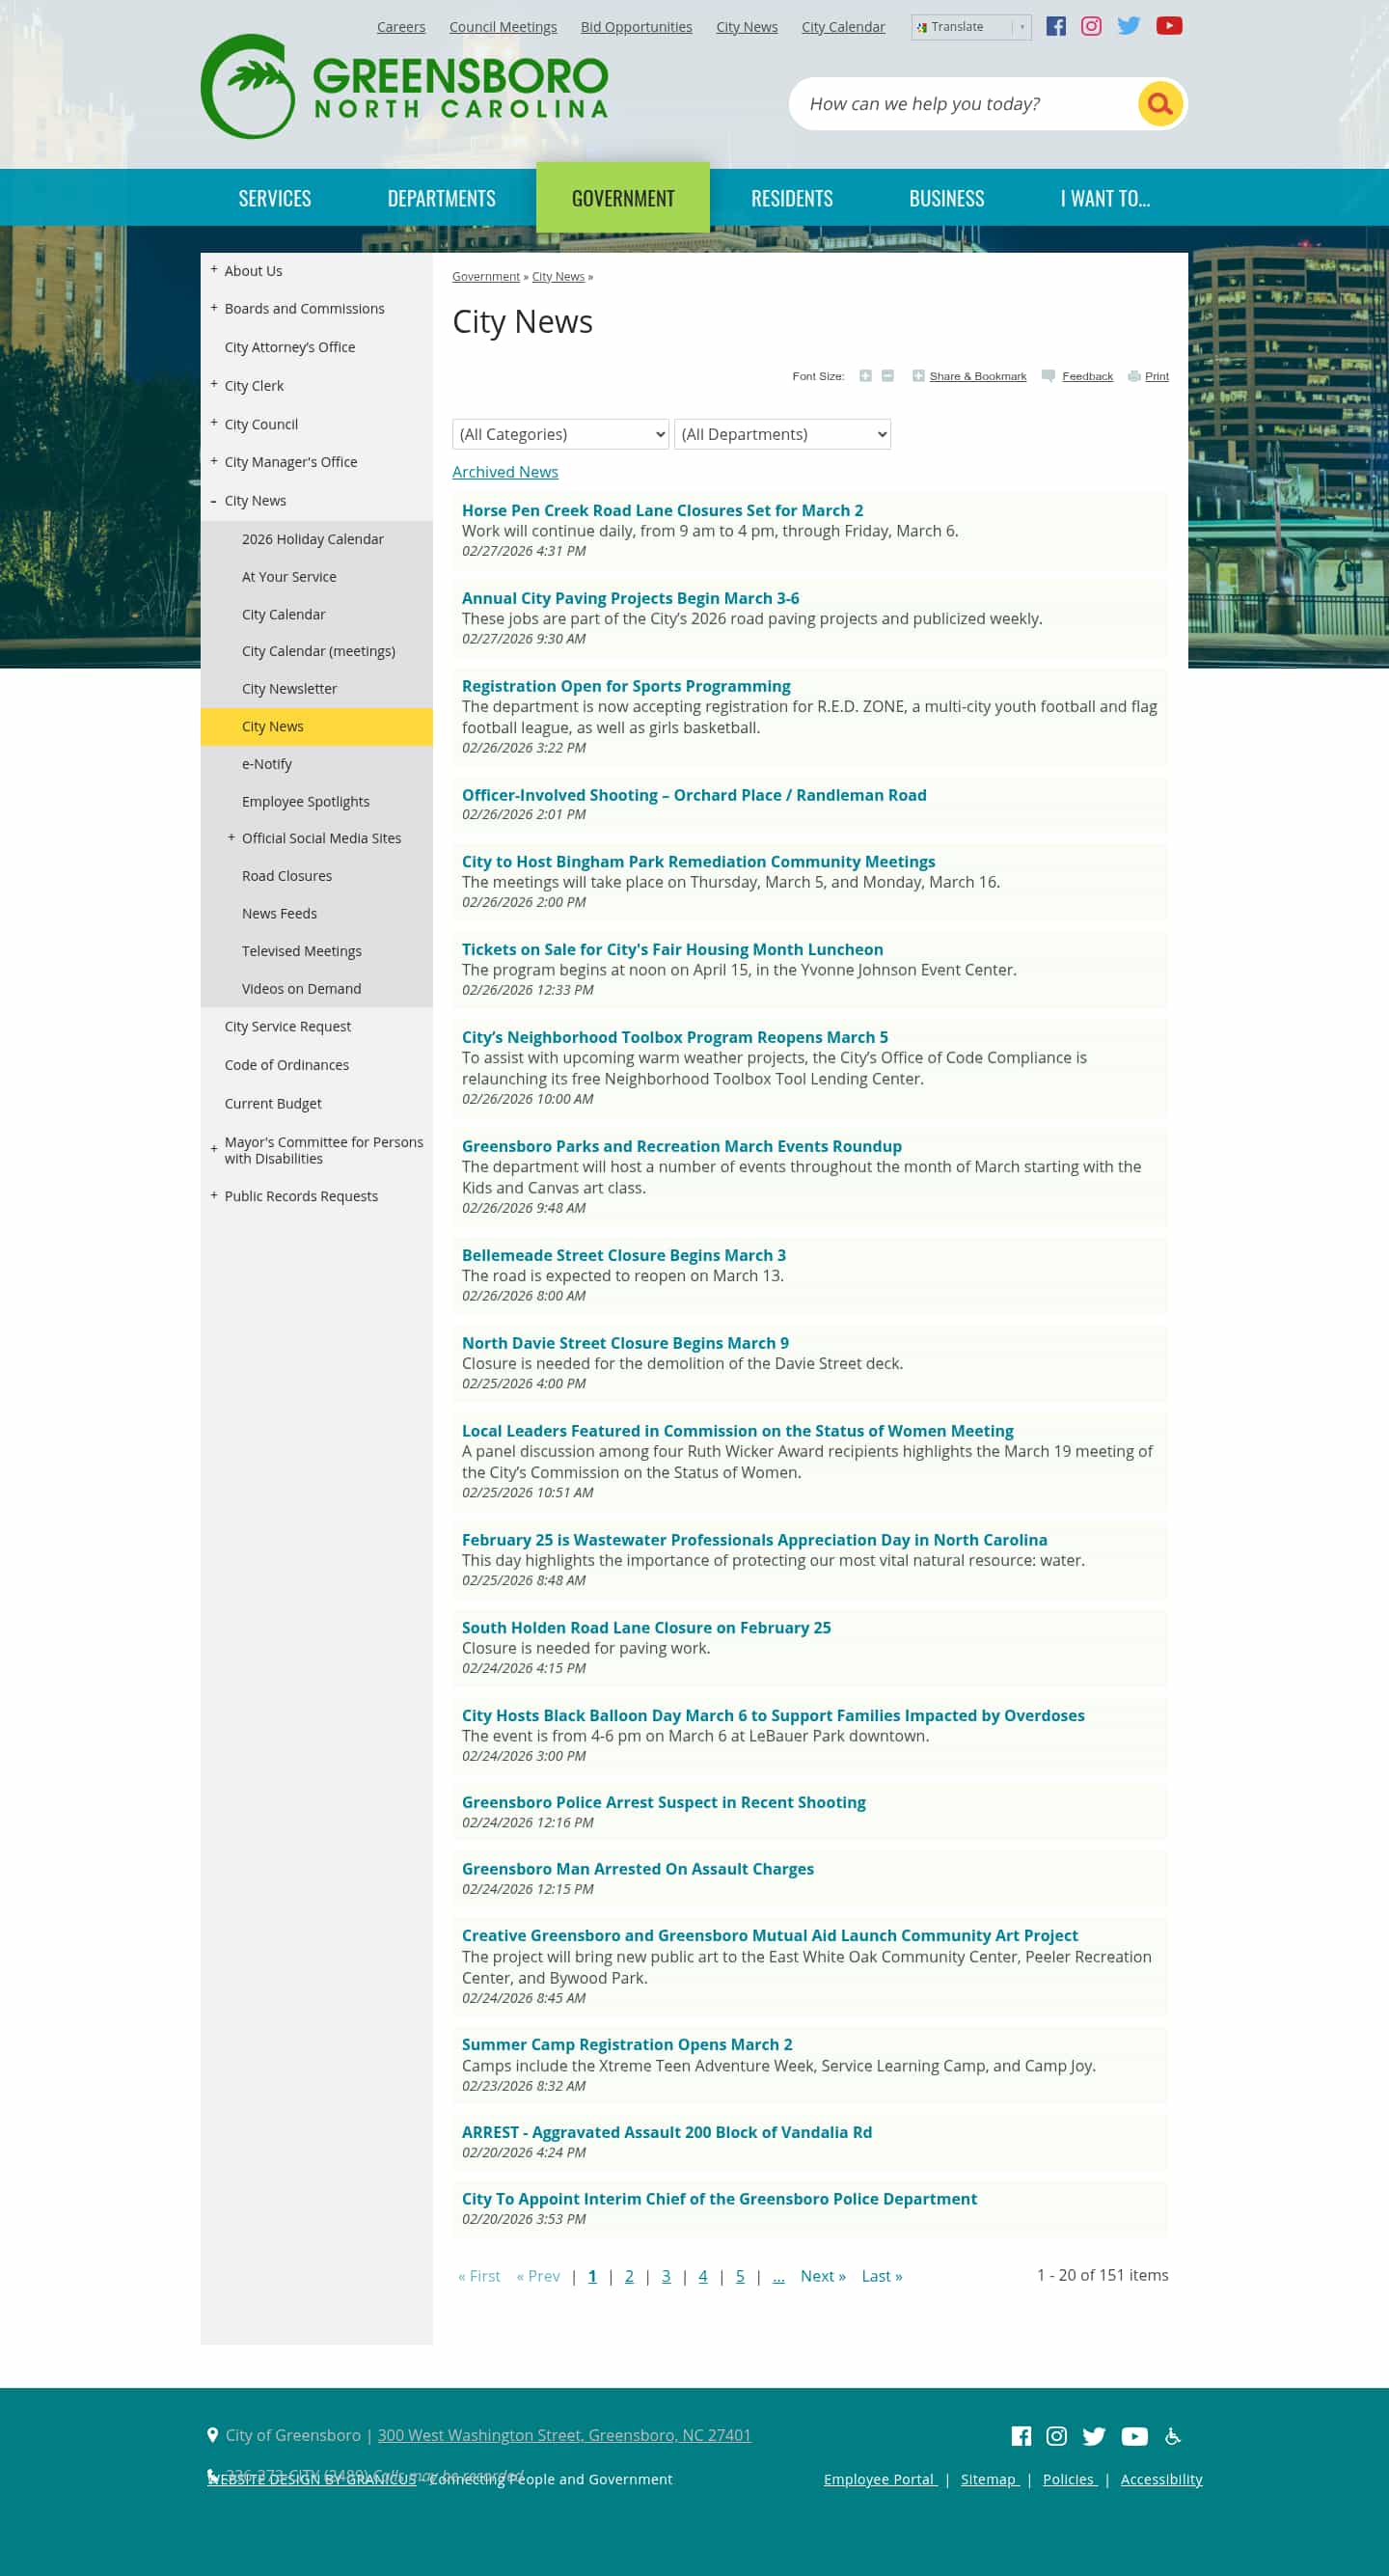The height and width of the screenshot is (2576, 1389).
Task: Open the Twitter icon in the header
Action: pyautogui.click(x=1128, y=26)
